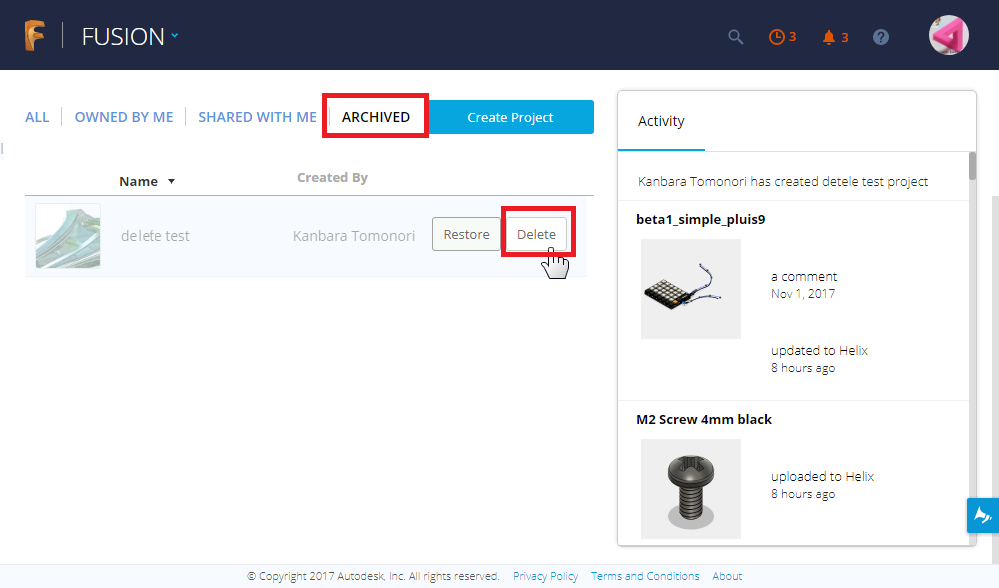The height and width of the screenshot is (588, 999).
Task: Click Kanbara Tomonori in the Created By column
Action: (354, 236)
